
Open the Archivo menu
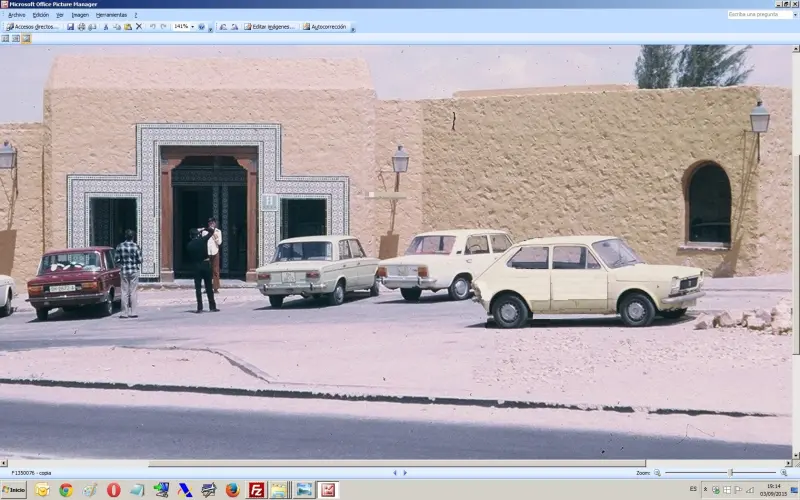pos(16,15)
